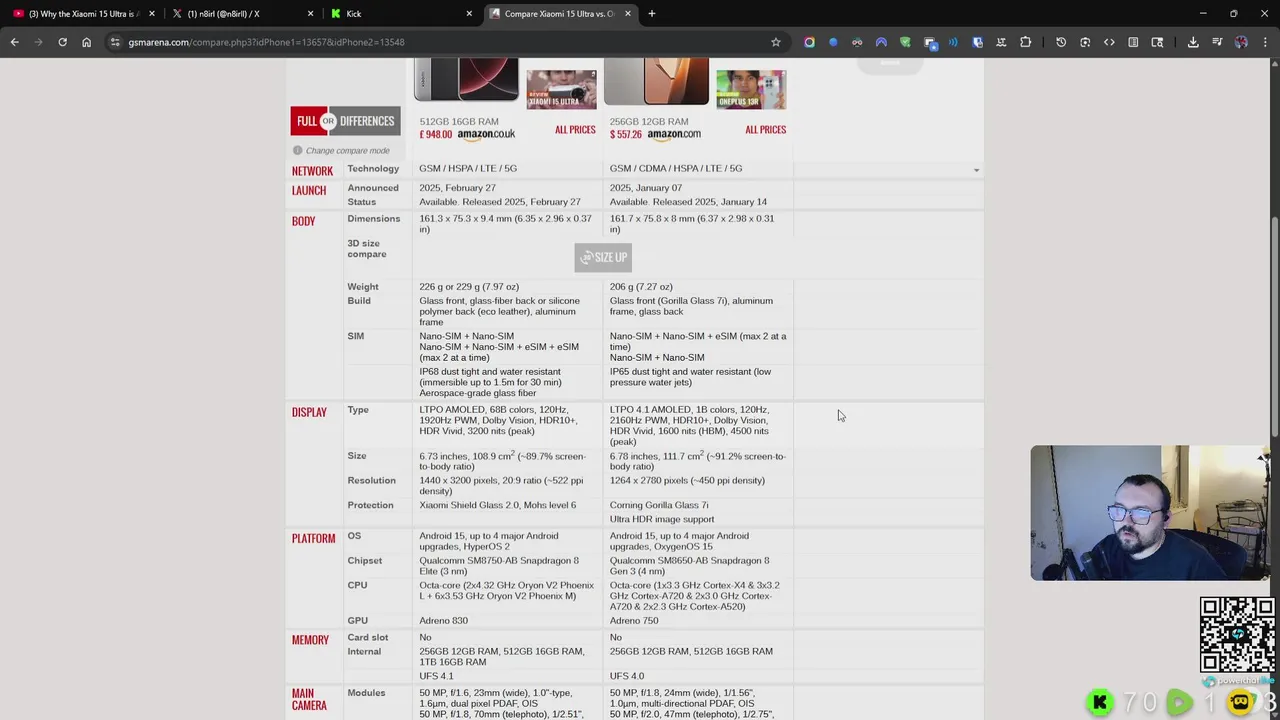Open the $557.26 amazon.com offer

tap(655, 134)
